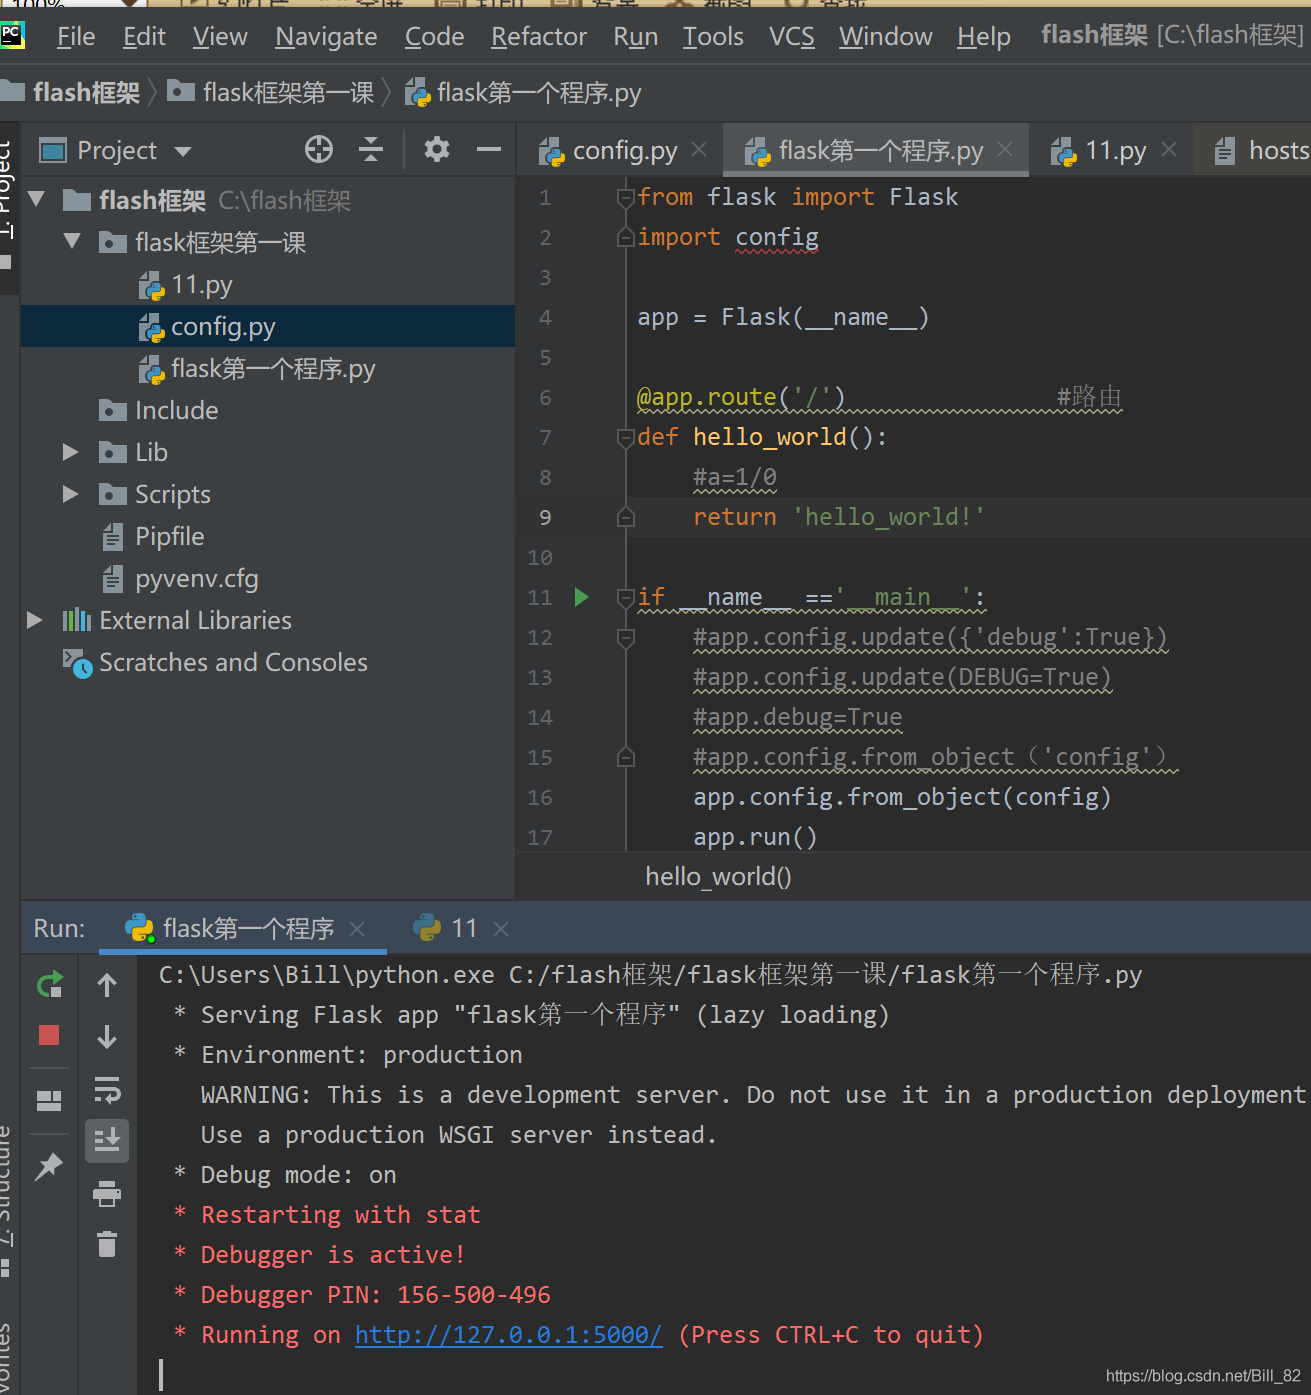The image size is (1311, 1395).
Task: Open the Navigate menu
Action: pyautogui.click(x=326, y=37)
